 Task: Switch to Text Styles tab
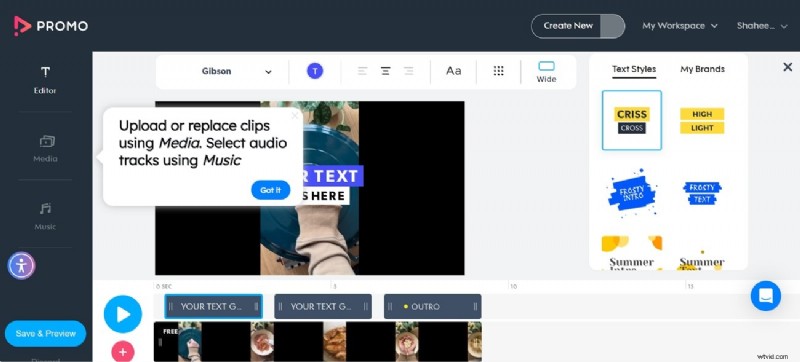pos(634,69)
